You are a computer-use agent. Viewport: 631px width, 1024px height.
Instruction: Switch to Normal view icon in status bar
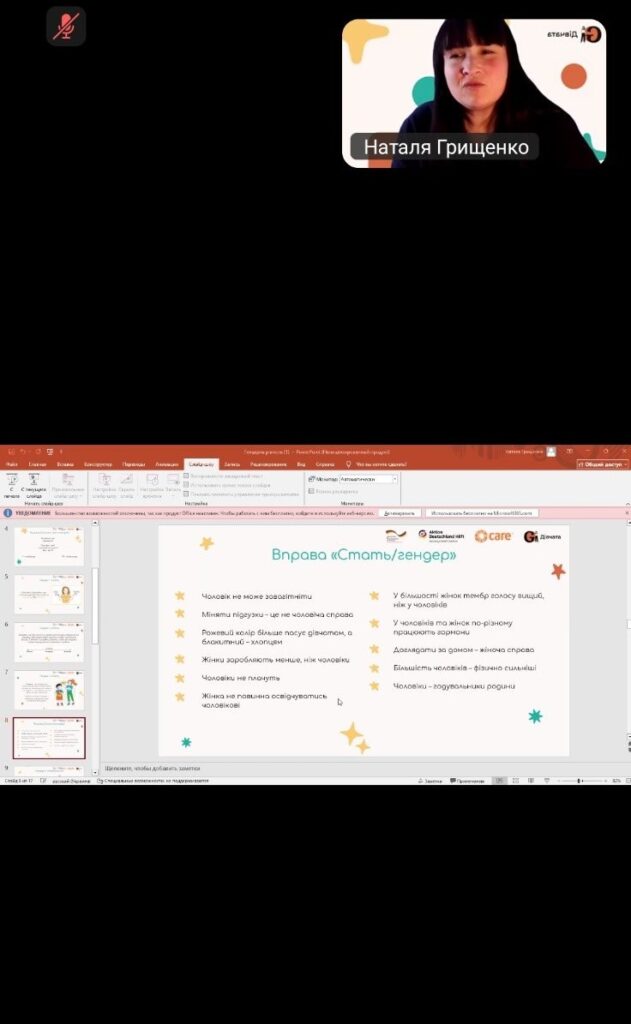tap(499, 780)
